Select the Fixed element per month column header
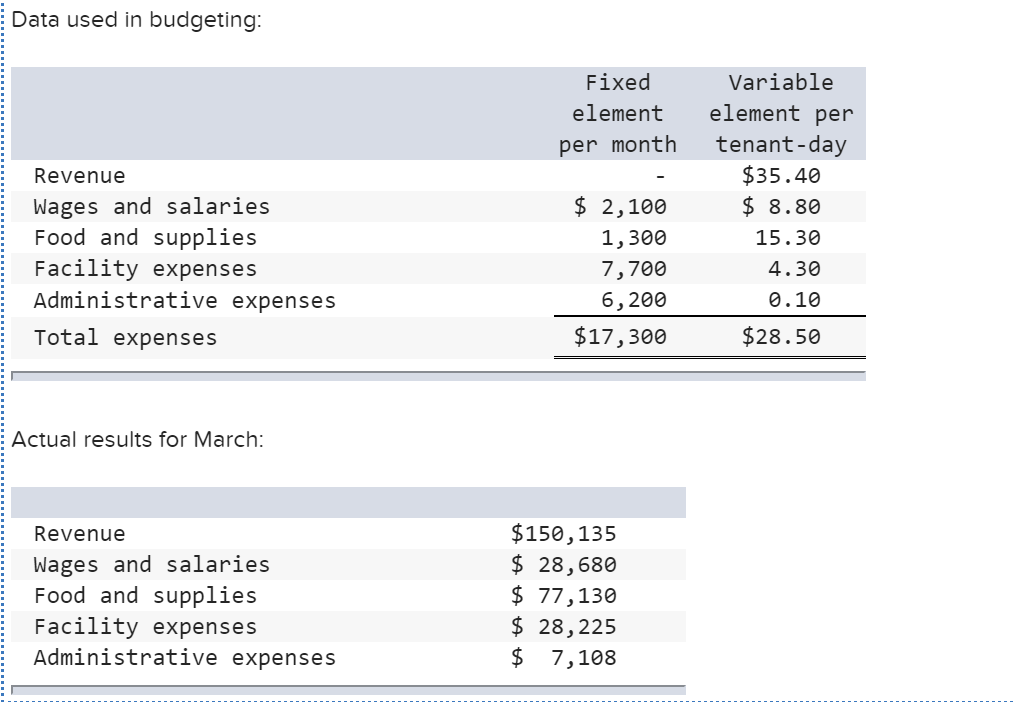The width and height of the screenshot is (1015, 702). (x=617, y=113)
